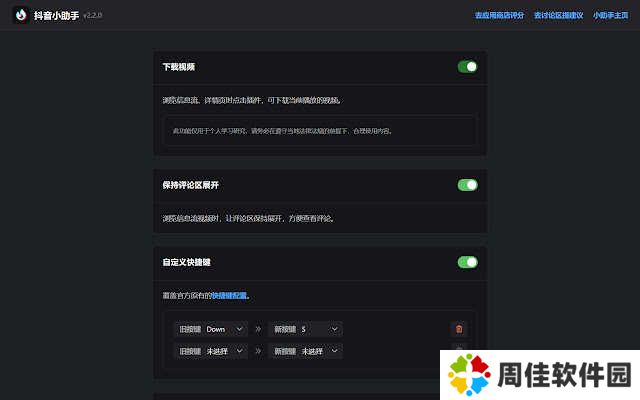Click the 下载视频 section heading
640x400 pixels.
point(179,67)
